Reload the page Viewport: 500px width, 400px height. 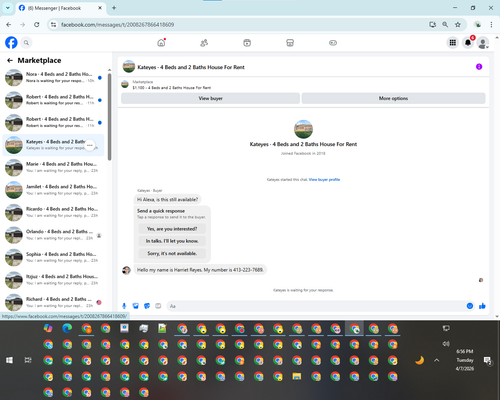(37, 24)
